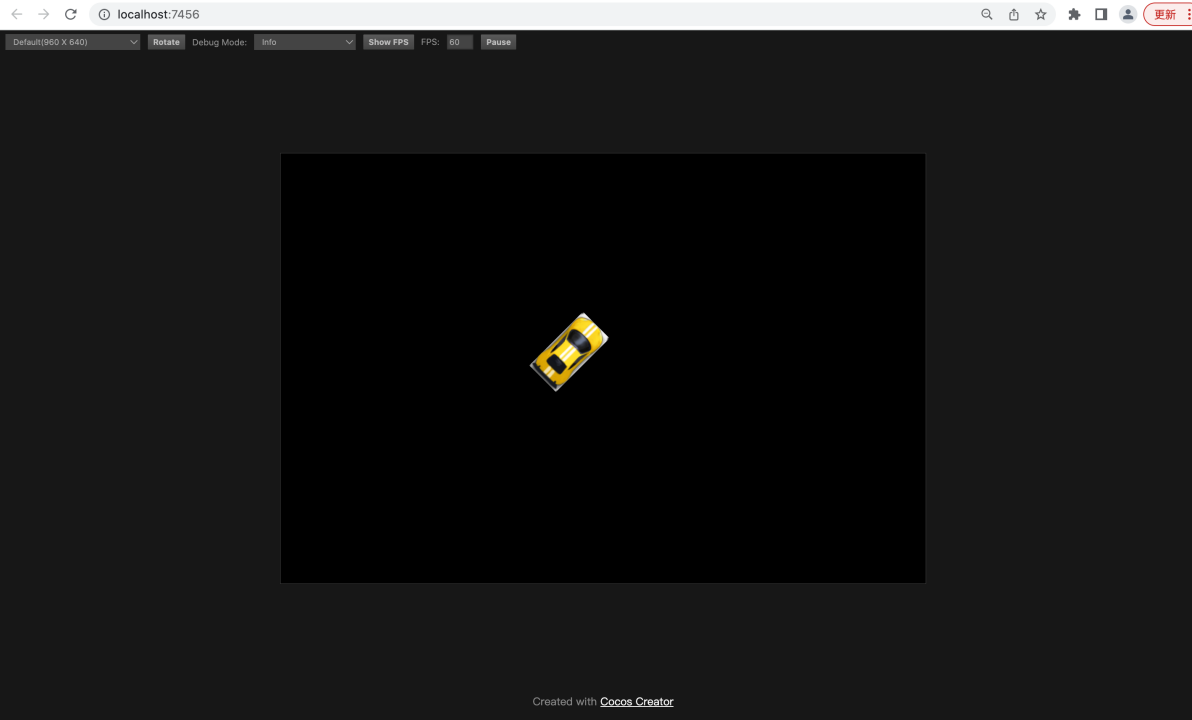Click the Show FPS button
1192x720 pixels.
point(388,42)
